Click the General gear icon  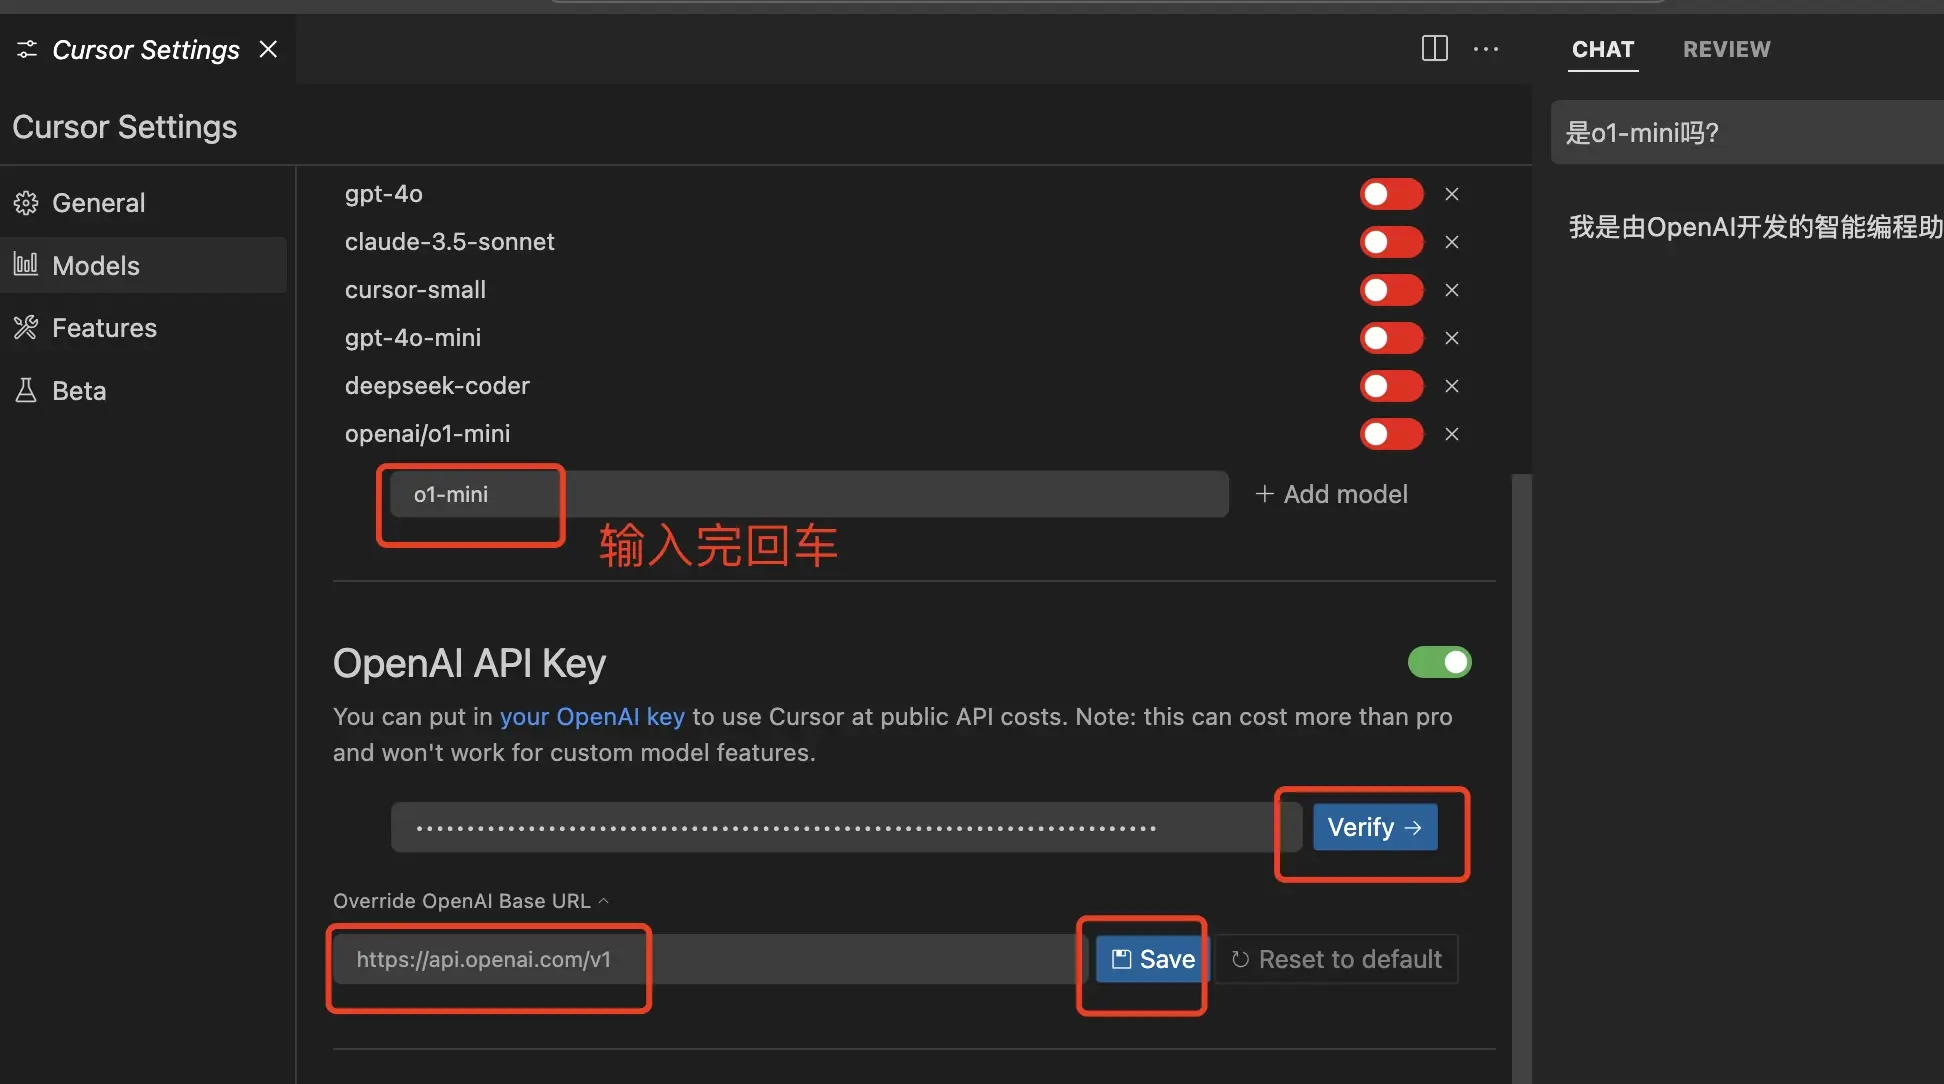coord(26,203)
